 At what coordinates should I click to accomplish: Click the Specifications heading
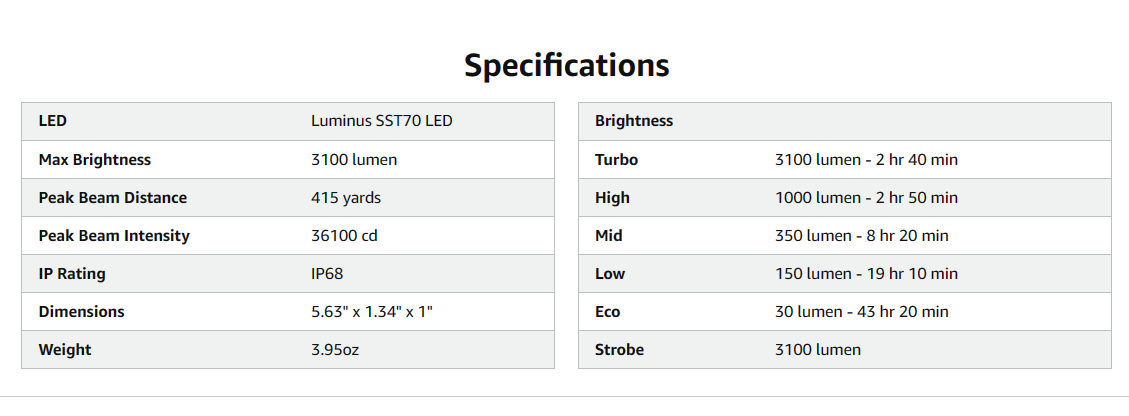pyautogui.click(x=566, y=66)
